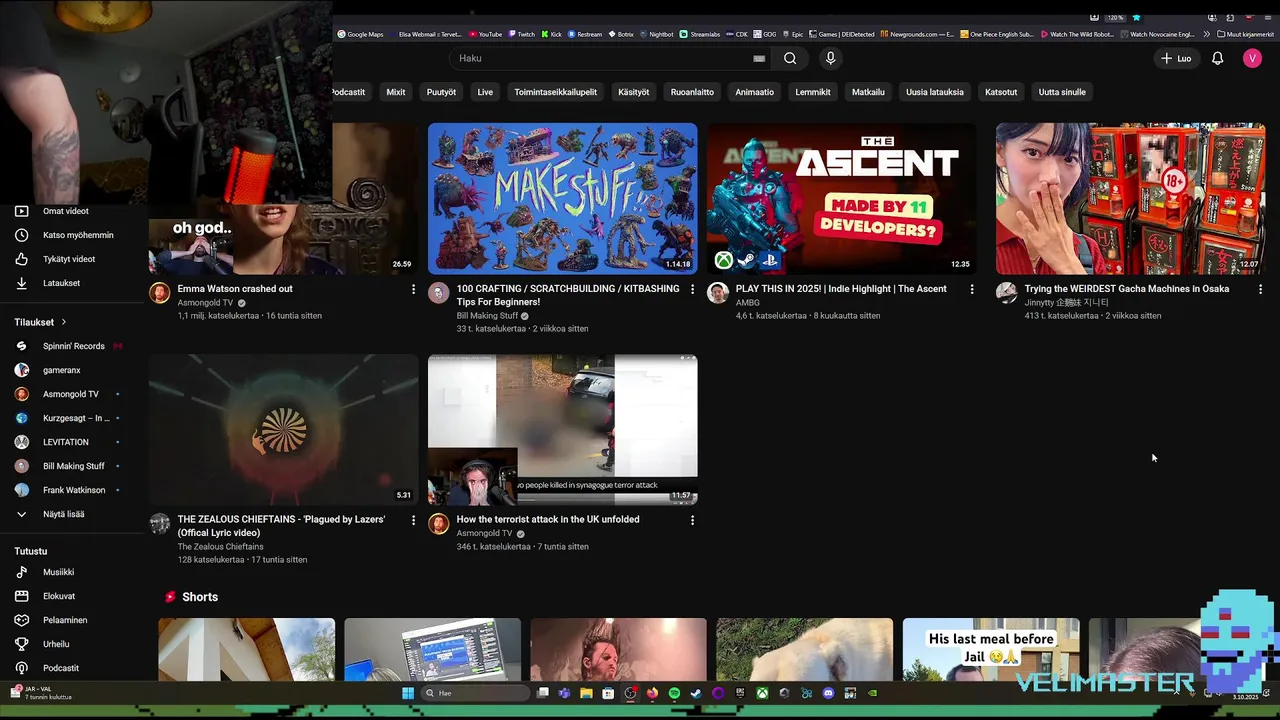Open Discord from the taskbar
This screenshot has height=720, width=1280.
pos(828,693)
